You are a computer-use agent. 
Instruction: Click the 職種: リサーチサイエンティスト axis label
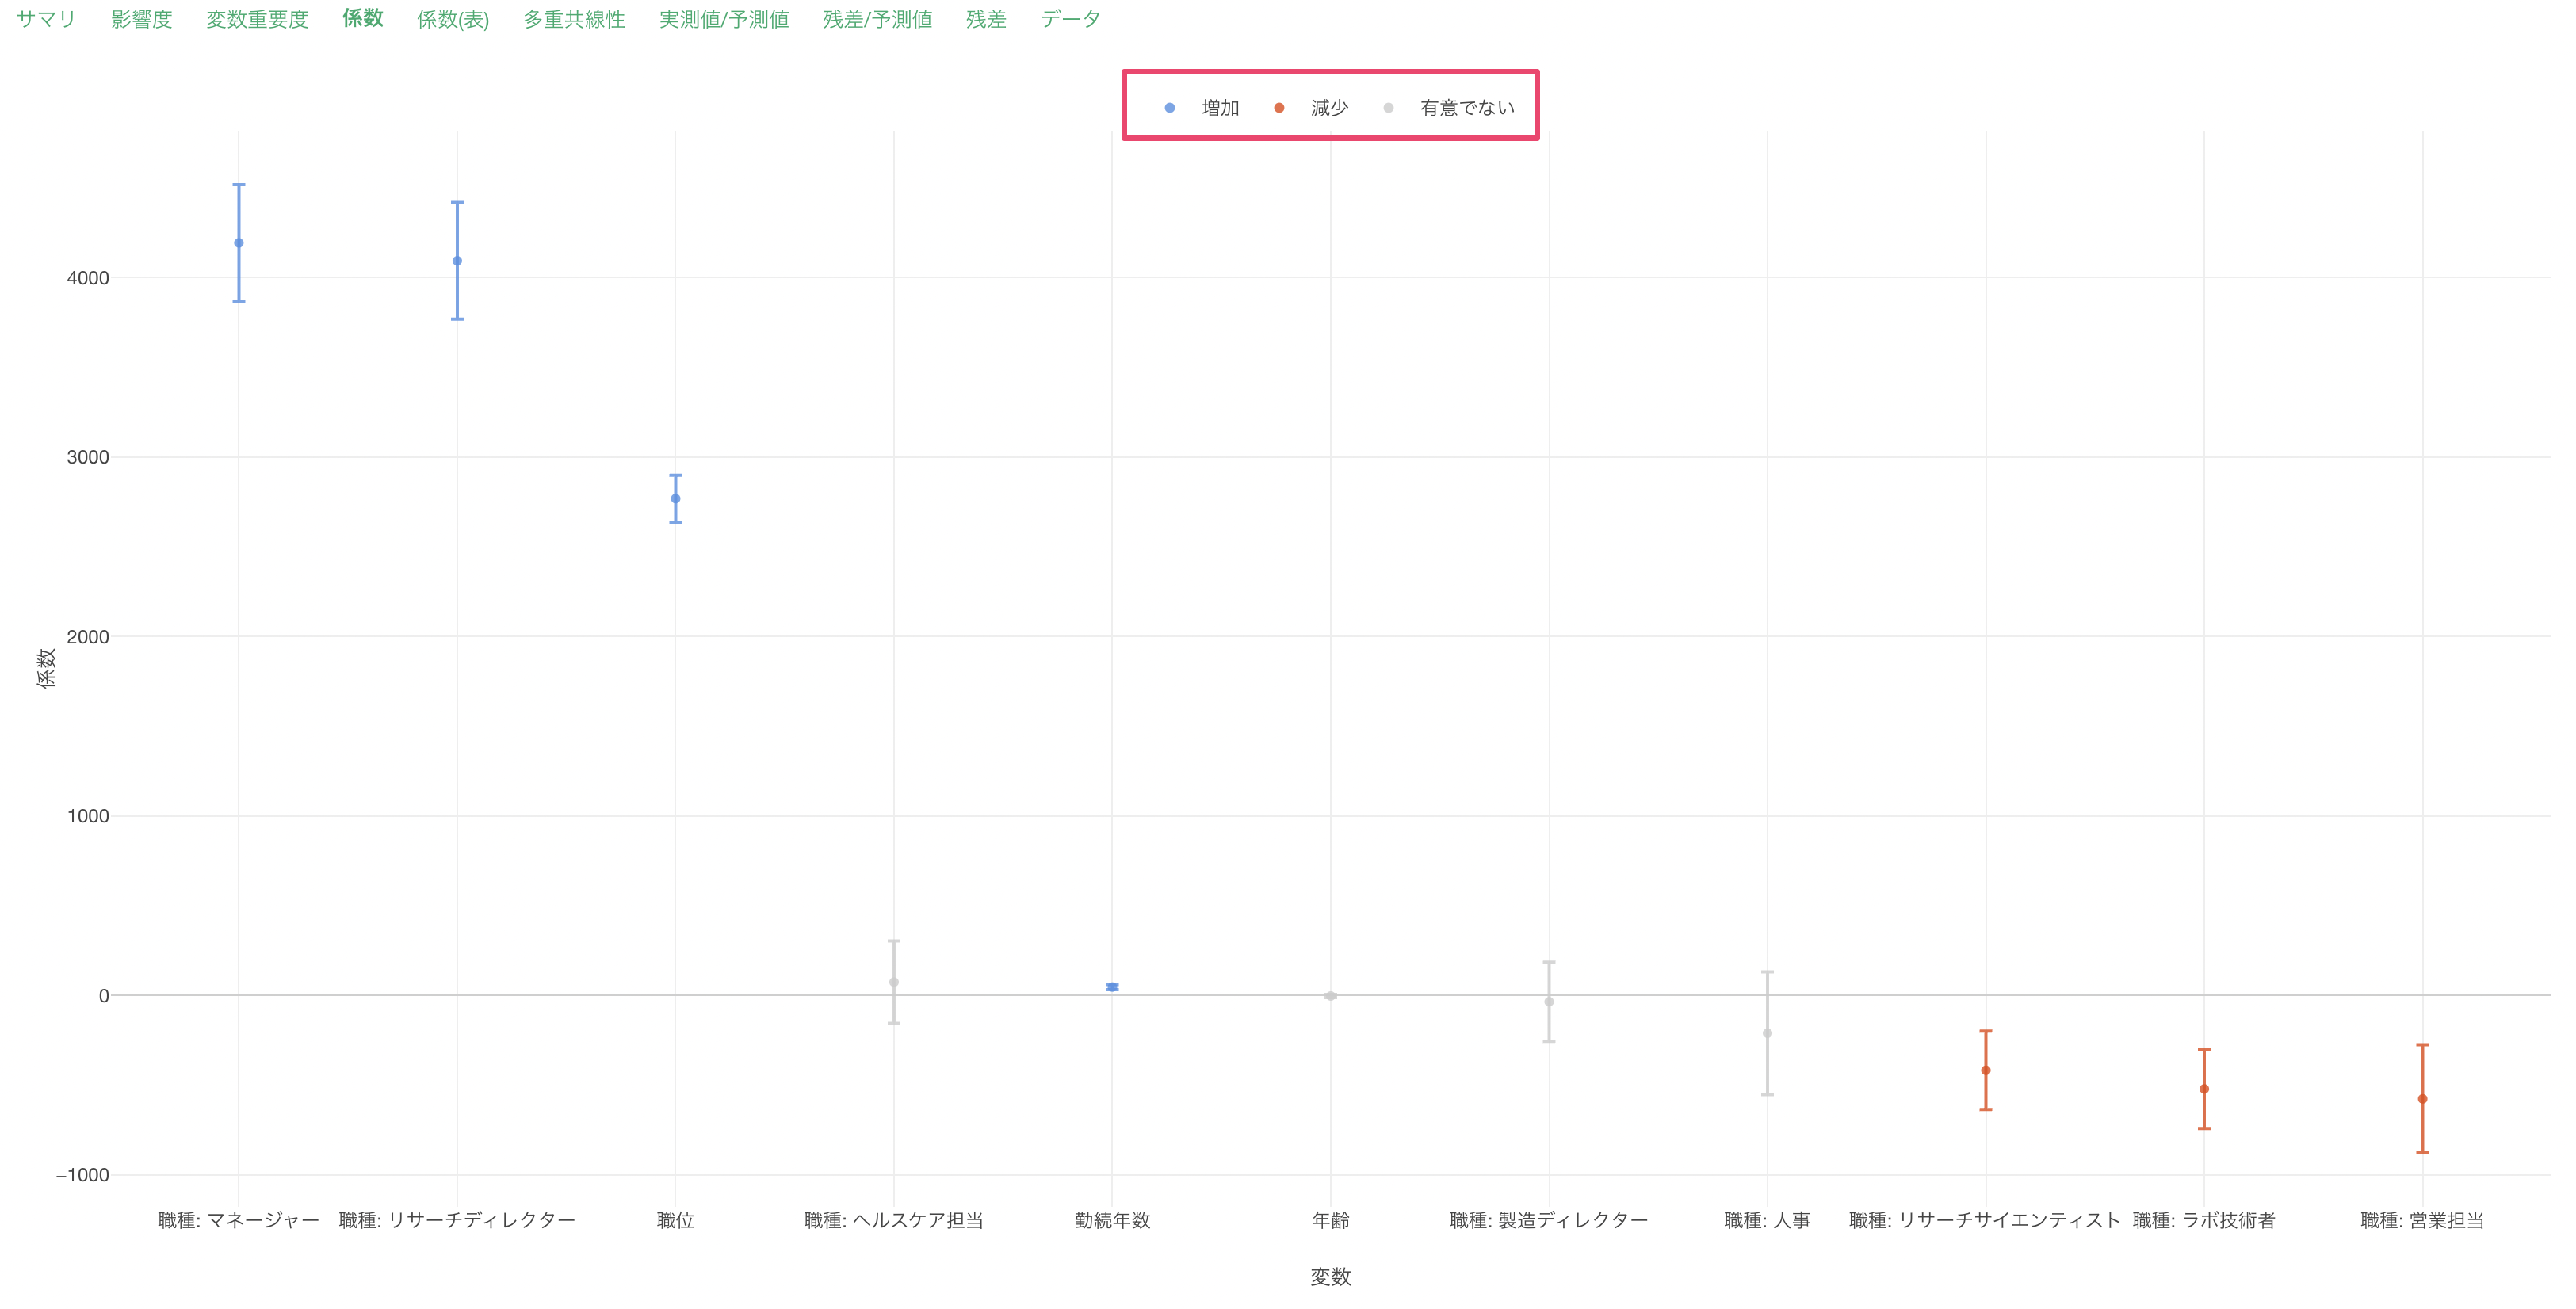pyautogui.click(x=1985, y=1220)
